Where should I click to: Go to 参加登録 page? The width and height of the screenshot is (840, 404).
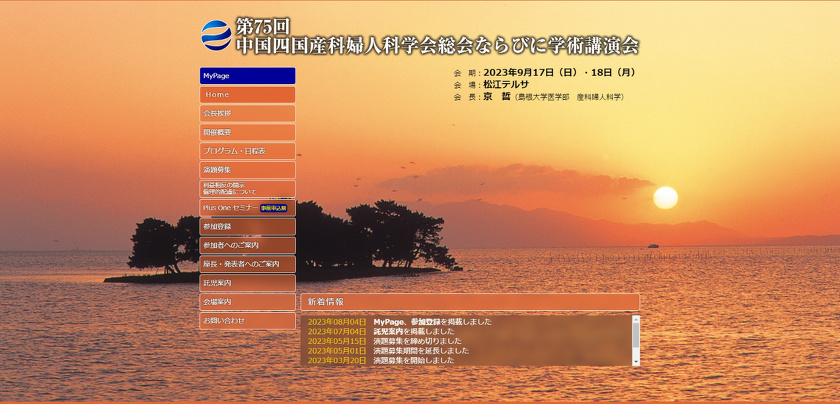(x=247, y=227)
